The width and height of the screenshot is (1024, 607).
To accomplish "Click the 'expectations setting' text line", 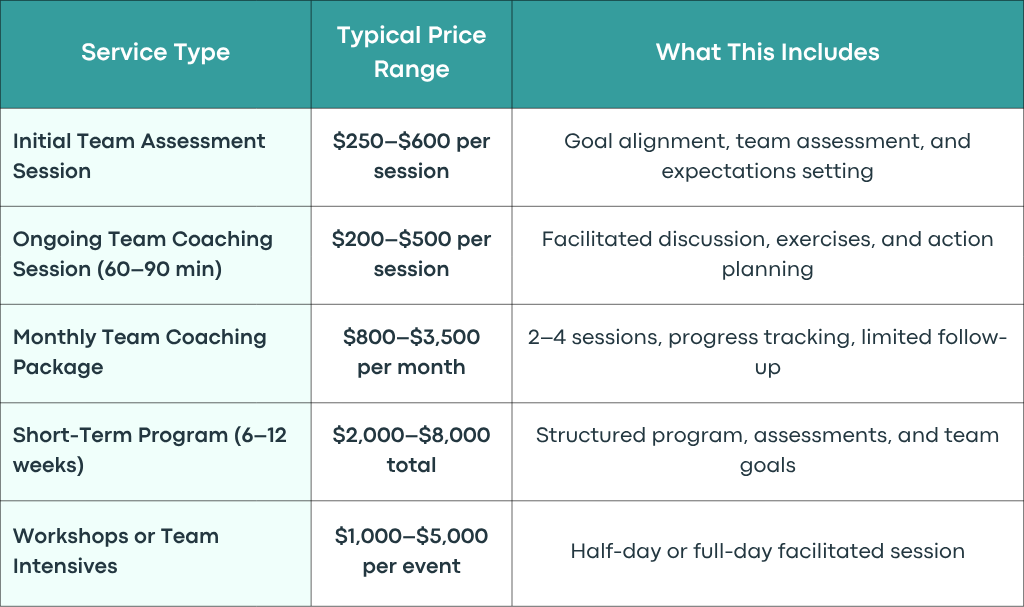I will tap(767, 172).
